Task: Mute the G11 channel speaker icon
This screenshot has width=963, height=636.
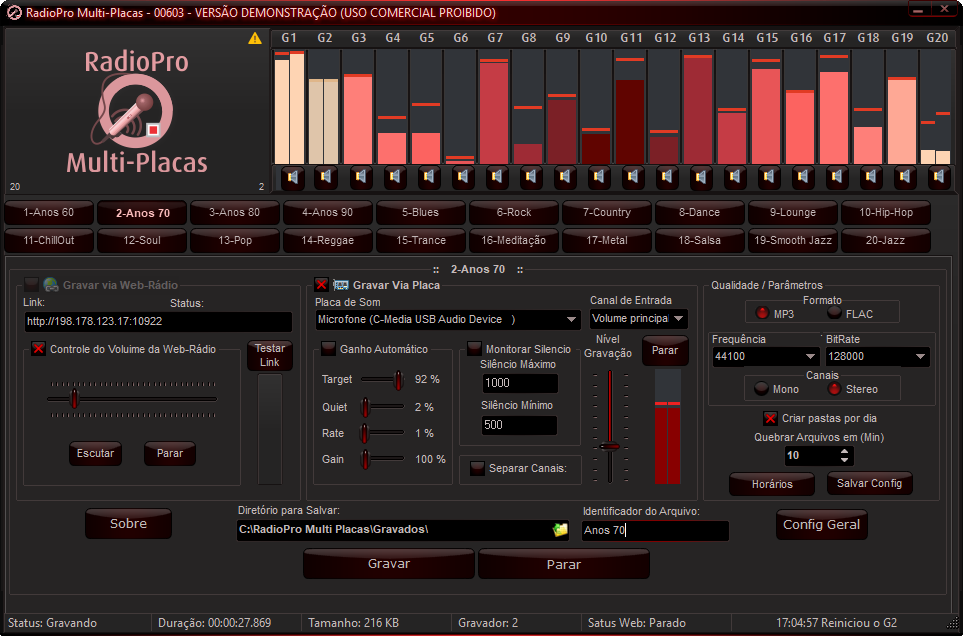Action: tap(633, 177)
